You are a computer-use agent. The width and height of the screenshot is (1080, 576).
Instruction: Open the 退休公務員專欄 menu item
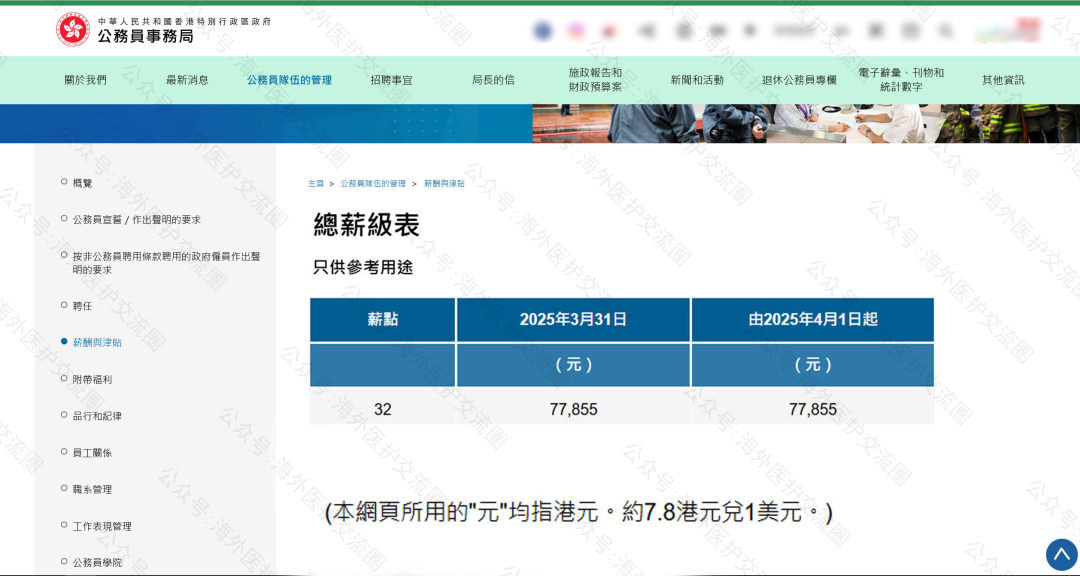click(799, 80)
